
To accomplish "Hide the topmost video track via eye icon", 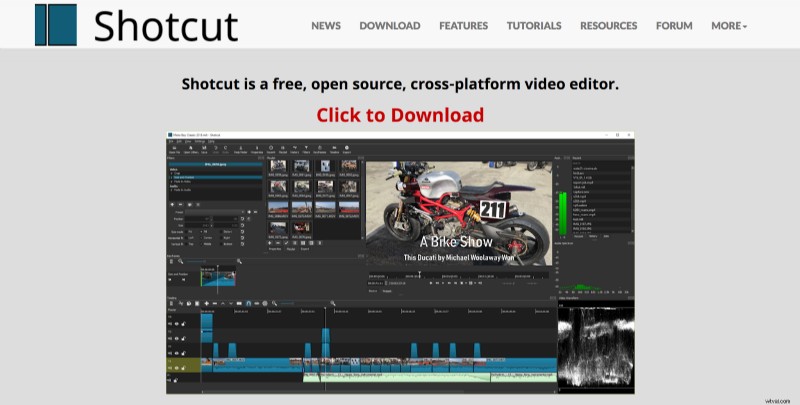I will click(x=177, y=323).
